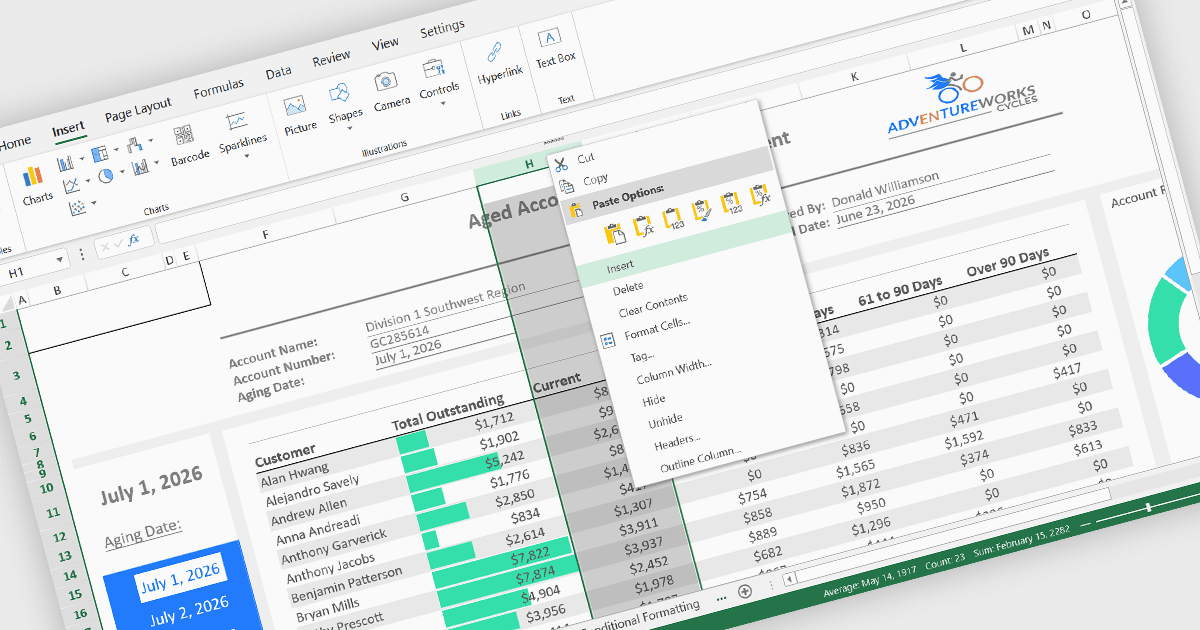Open the Sparklines menu

point(241,132)
